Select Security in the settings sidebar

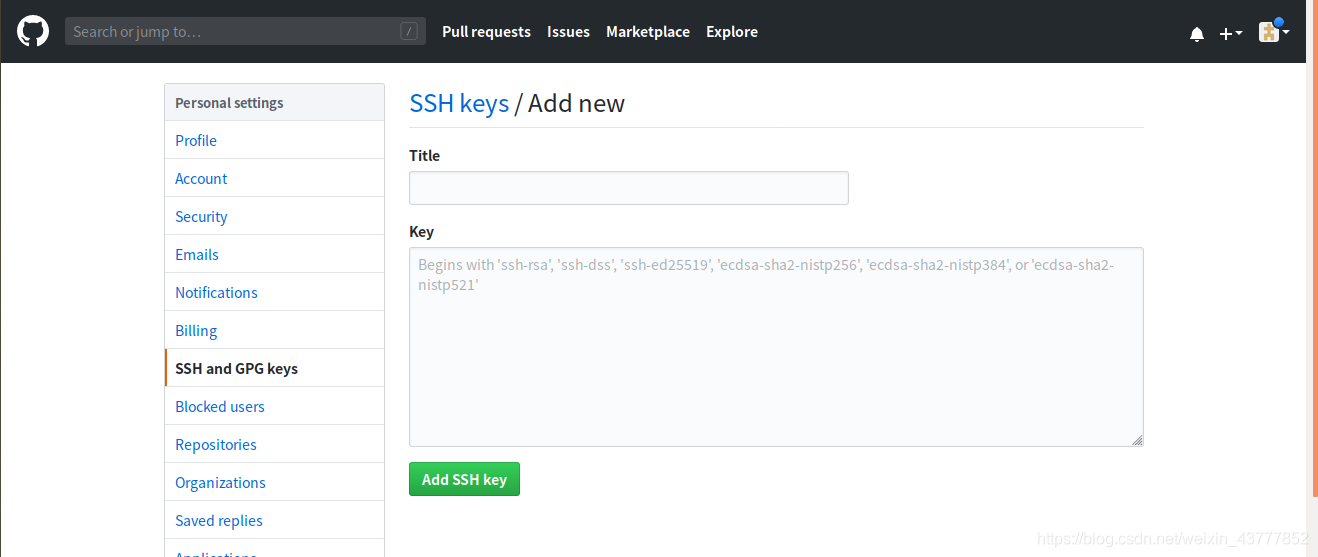274,216
